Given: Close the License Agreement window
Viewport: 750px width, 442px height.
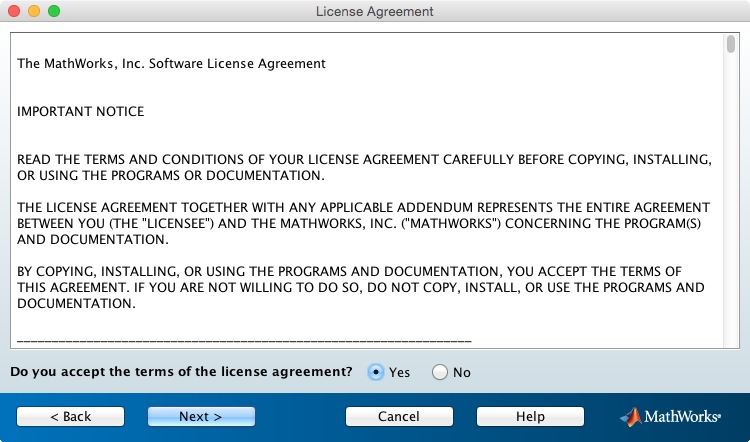Looking at the screenshot, I should (14, 11).
